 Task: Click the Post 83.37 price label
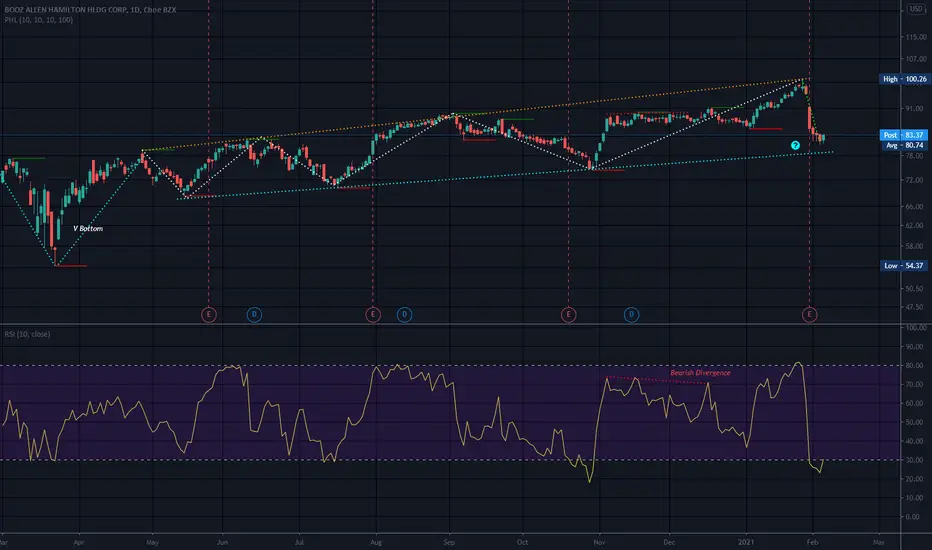(904, 135)
